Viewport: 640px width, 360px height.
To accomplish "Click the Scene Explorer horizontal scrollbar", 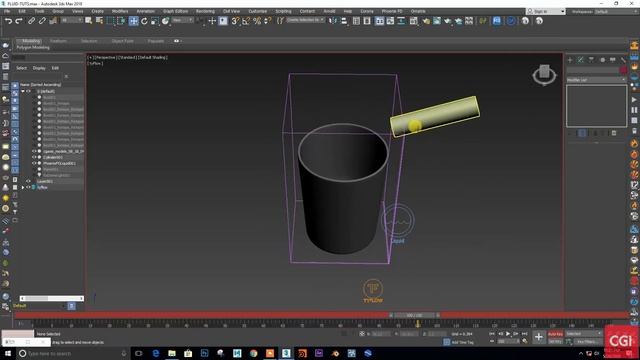I will click(52, 298).
